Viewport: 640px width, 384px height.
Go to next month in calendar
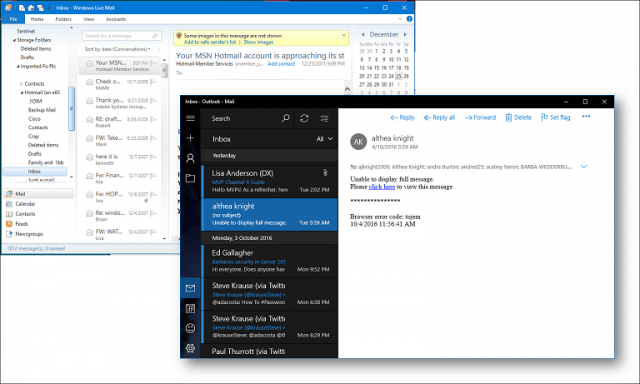[405, 35]
